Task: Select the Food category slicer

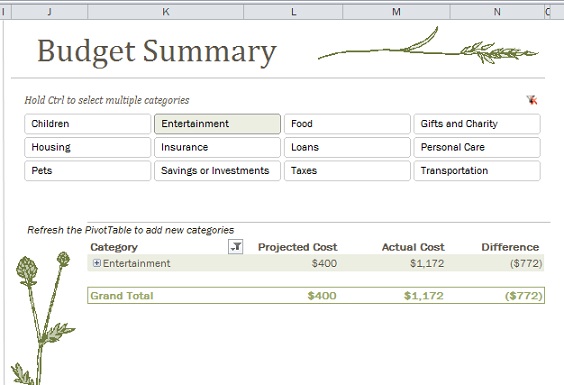Action: tap(347, 124)
